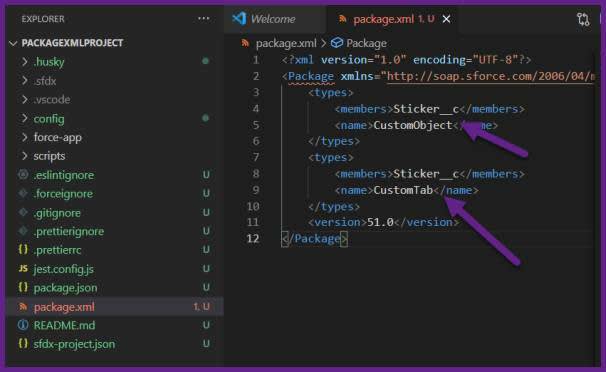Click Sticker__c members value on line 4

(426, 109)
